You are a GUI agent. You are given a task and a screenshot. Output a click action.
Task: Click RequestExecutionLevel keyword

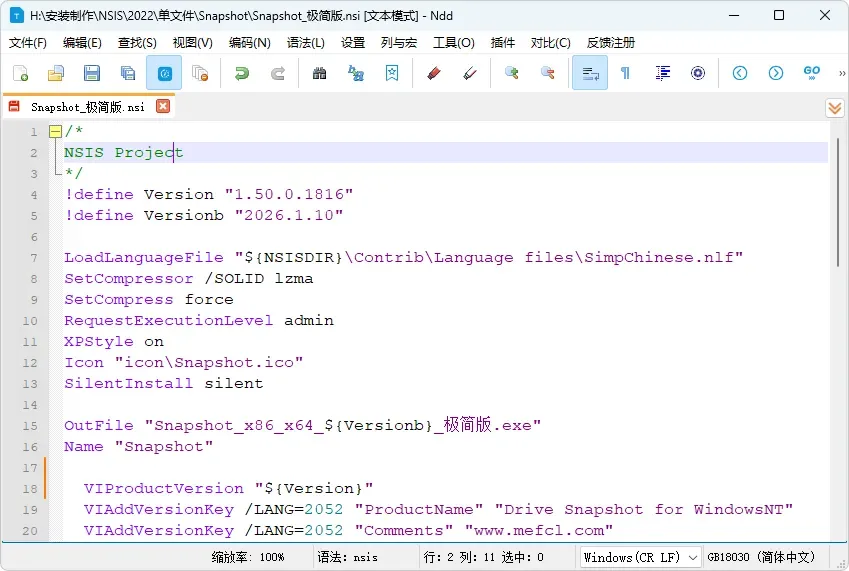point(168,320)
